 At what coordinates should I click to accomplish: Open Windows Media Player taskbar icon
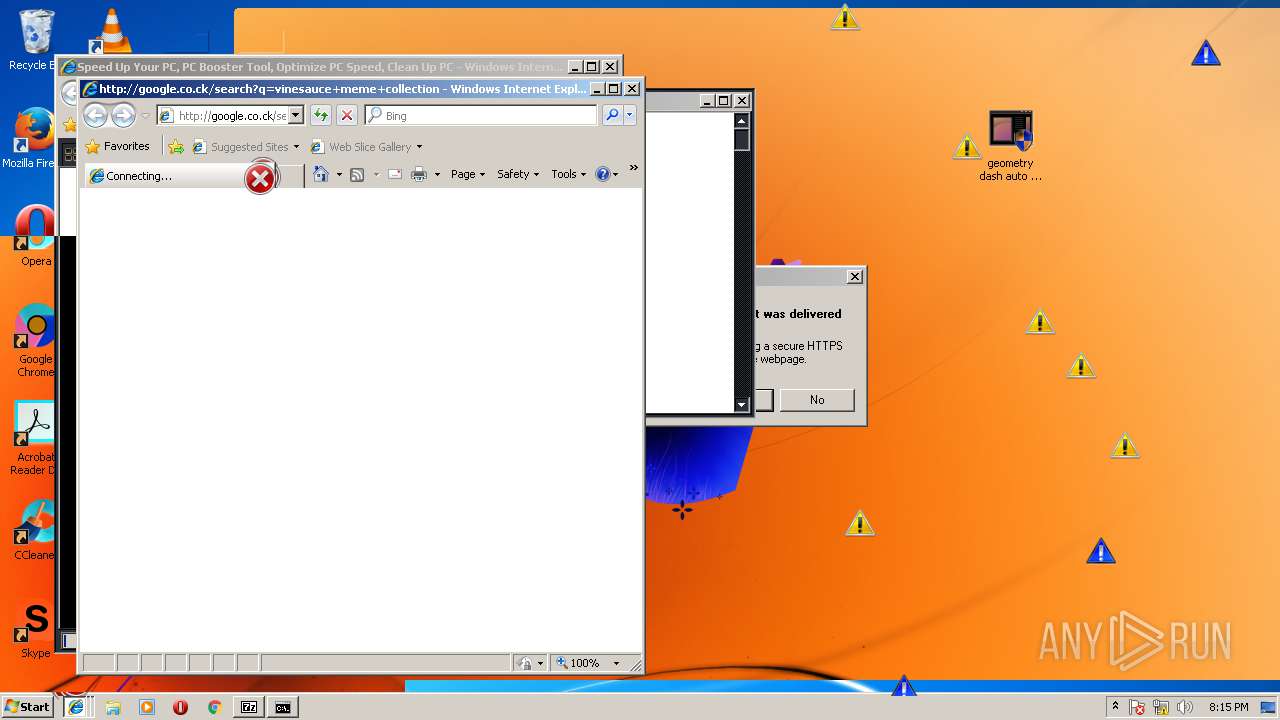pos(147,707)
